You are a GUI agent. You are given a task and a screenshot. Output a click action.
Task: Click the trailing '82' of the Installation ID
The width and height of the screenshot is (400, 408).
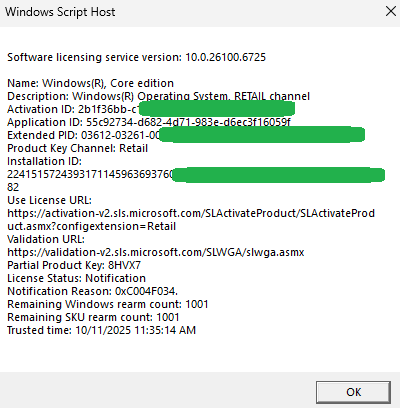point(13,187)
